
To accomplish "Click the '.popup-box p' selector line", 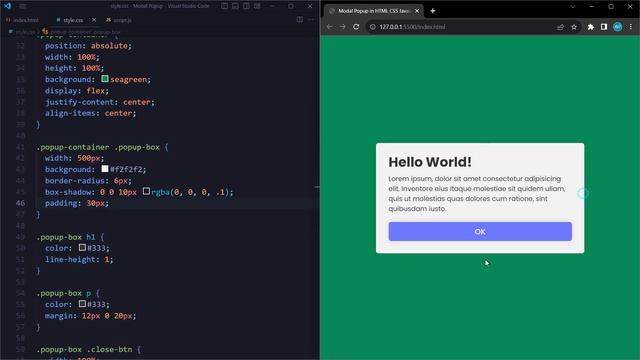I will click(68, 293).
